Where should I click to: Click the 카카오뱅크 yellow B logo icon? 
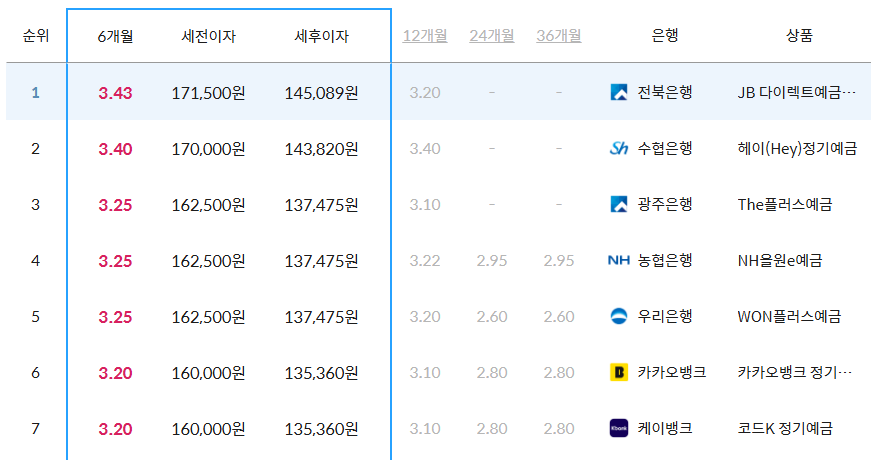click(x=618, y=372)
